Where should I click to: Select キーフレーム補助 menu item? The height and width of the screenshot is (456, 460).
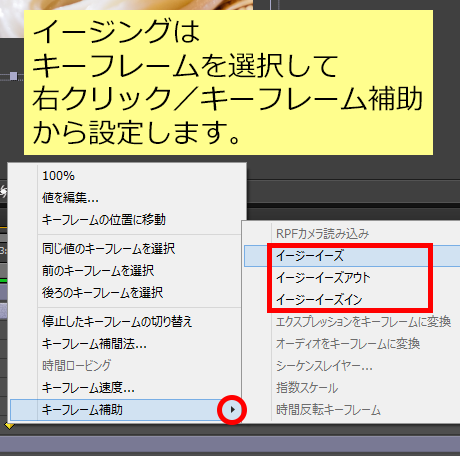126,410
